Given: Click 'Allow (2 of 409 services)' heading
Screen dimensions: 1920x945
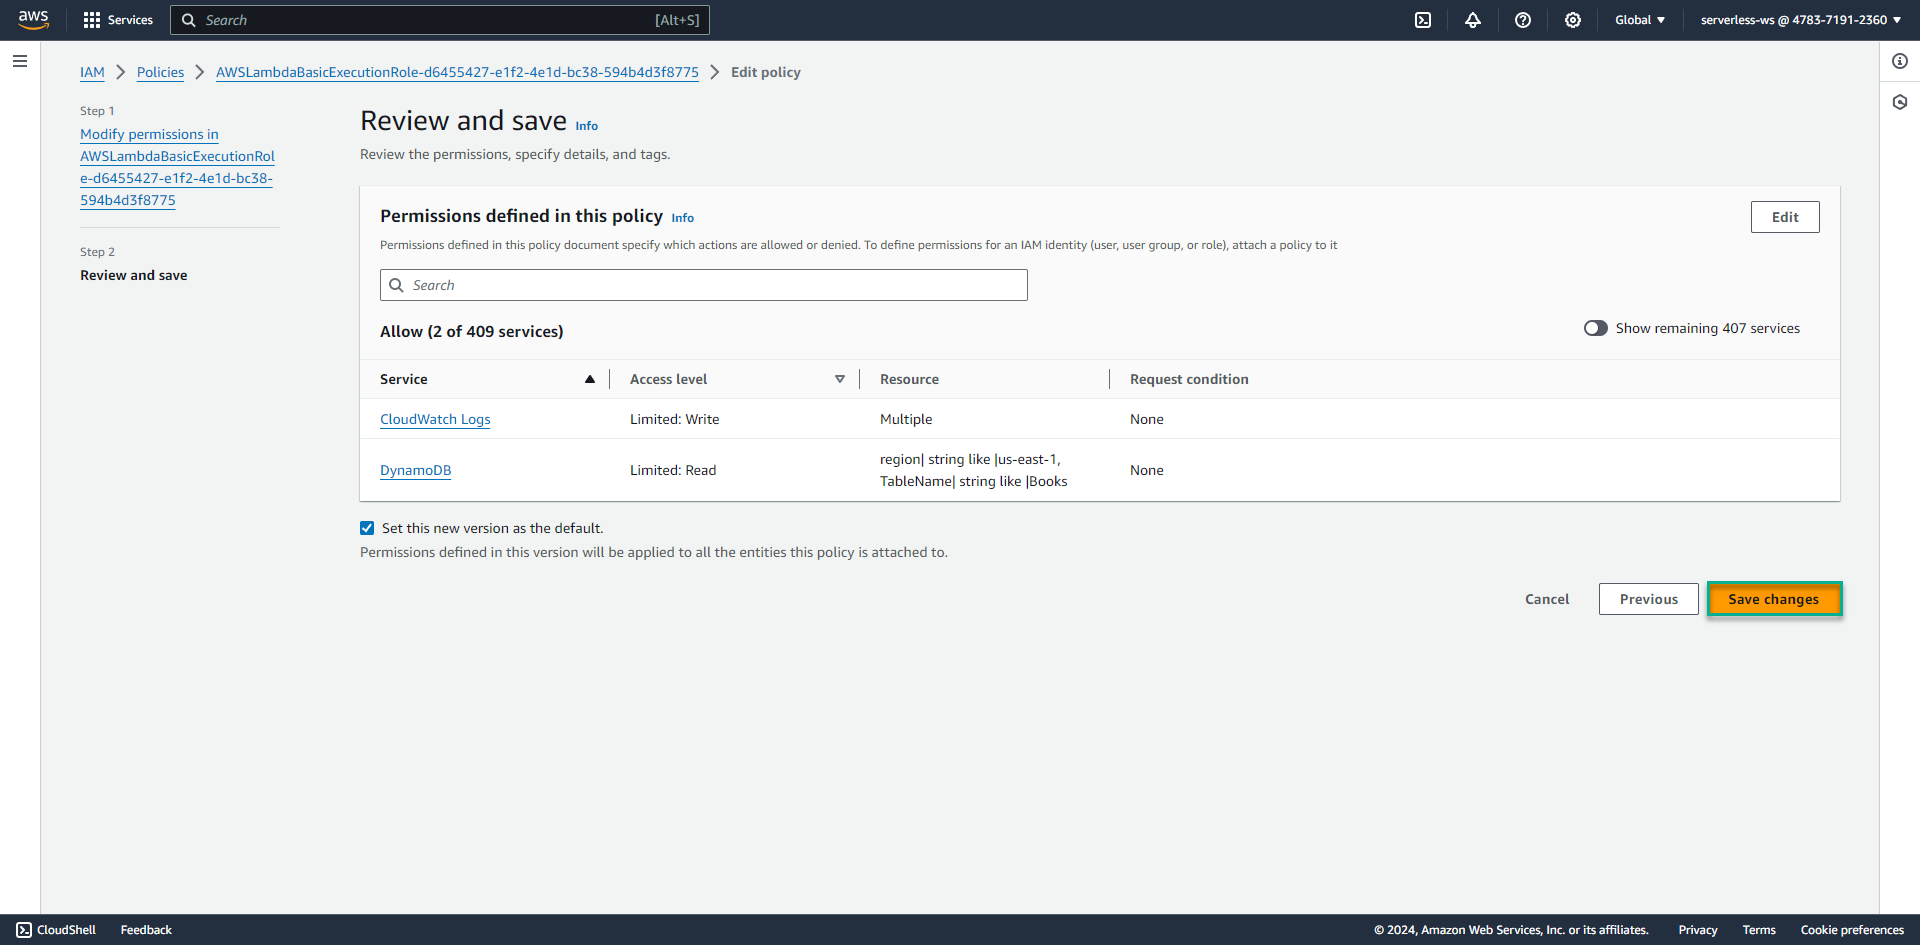Looking at the screenshot, I should (x=472, y=331).
